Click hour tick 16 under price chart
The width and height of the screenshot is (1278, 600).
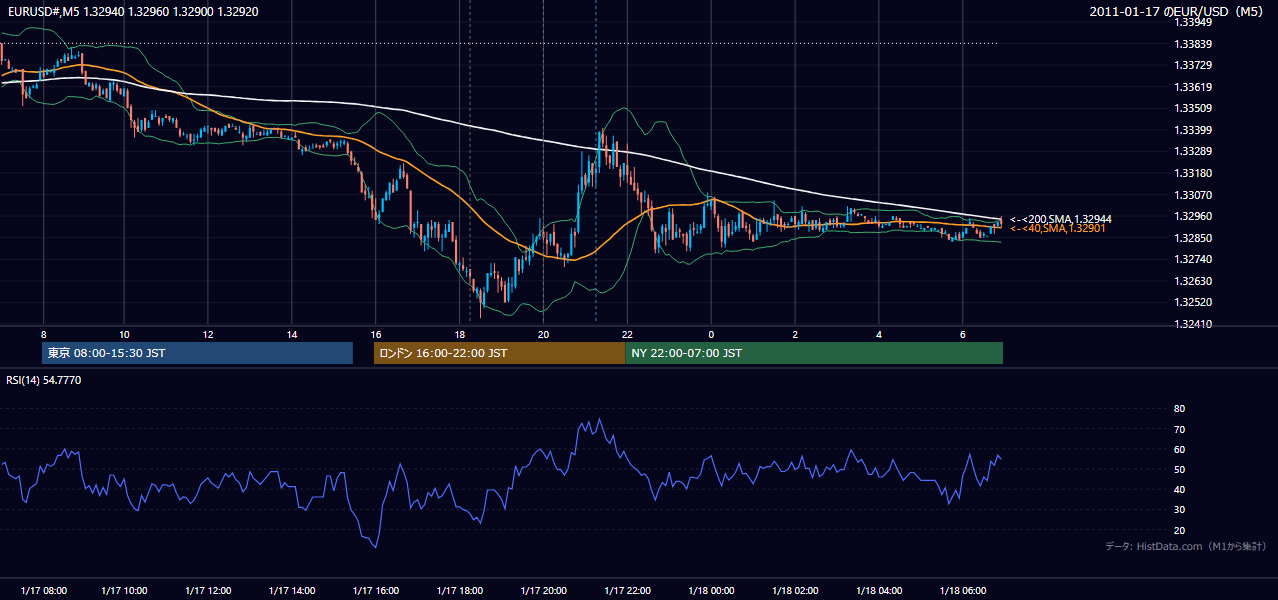376,334
